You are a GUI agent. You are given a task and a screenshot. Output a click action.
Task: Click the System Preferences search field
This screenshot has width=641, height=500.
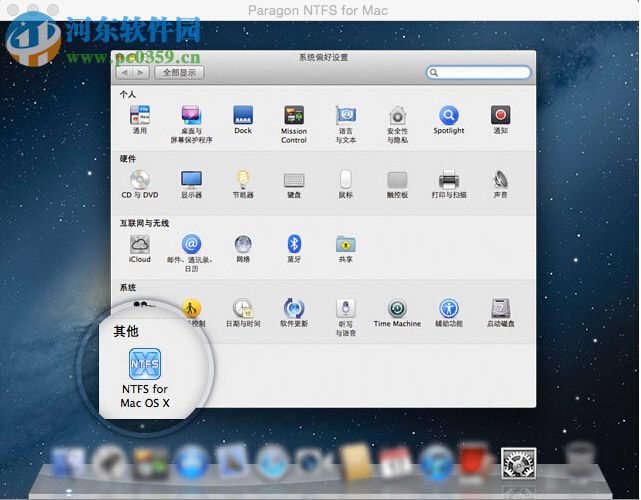pyautogui.click(x=478, y=73)
